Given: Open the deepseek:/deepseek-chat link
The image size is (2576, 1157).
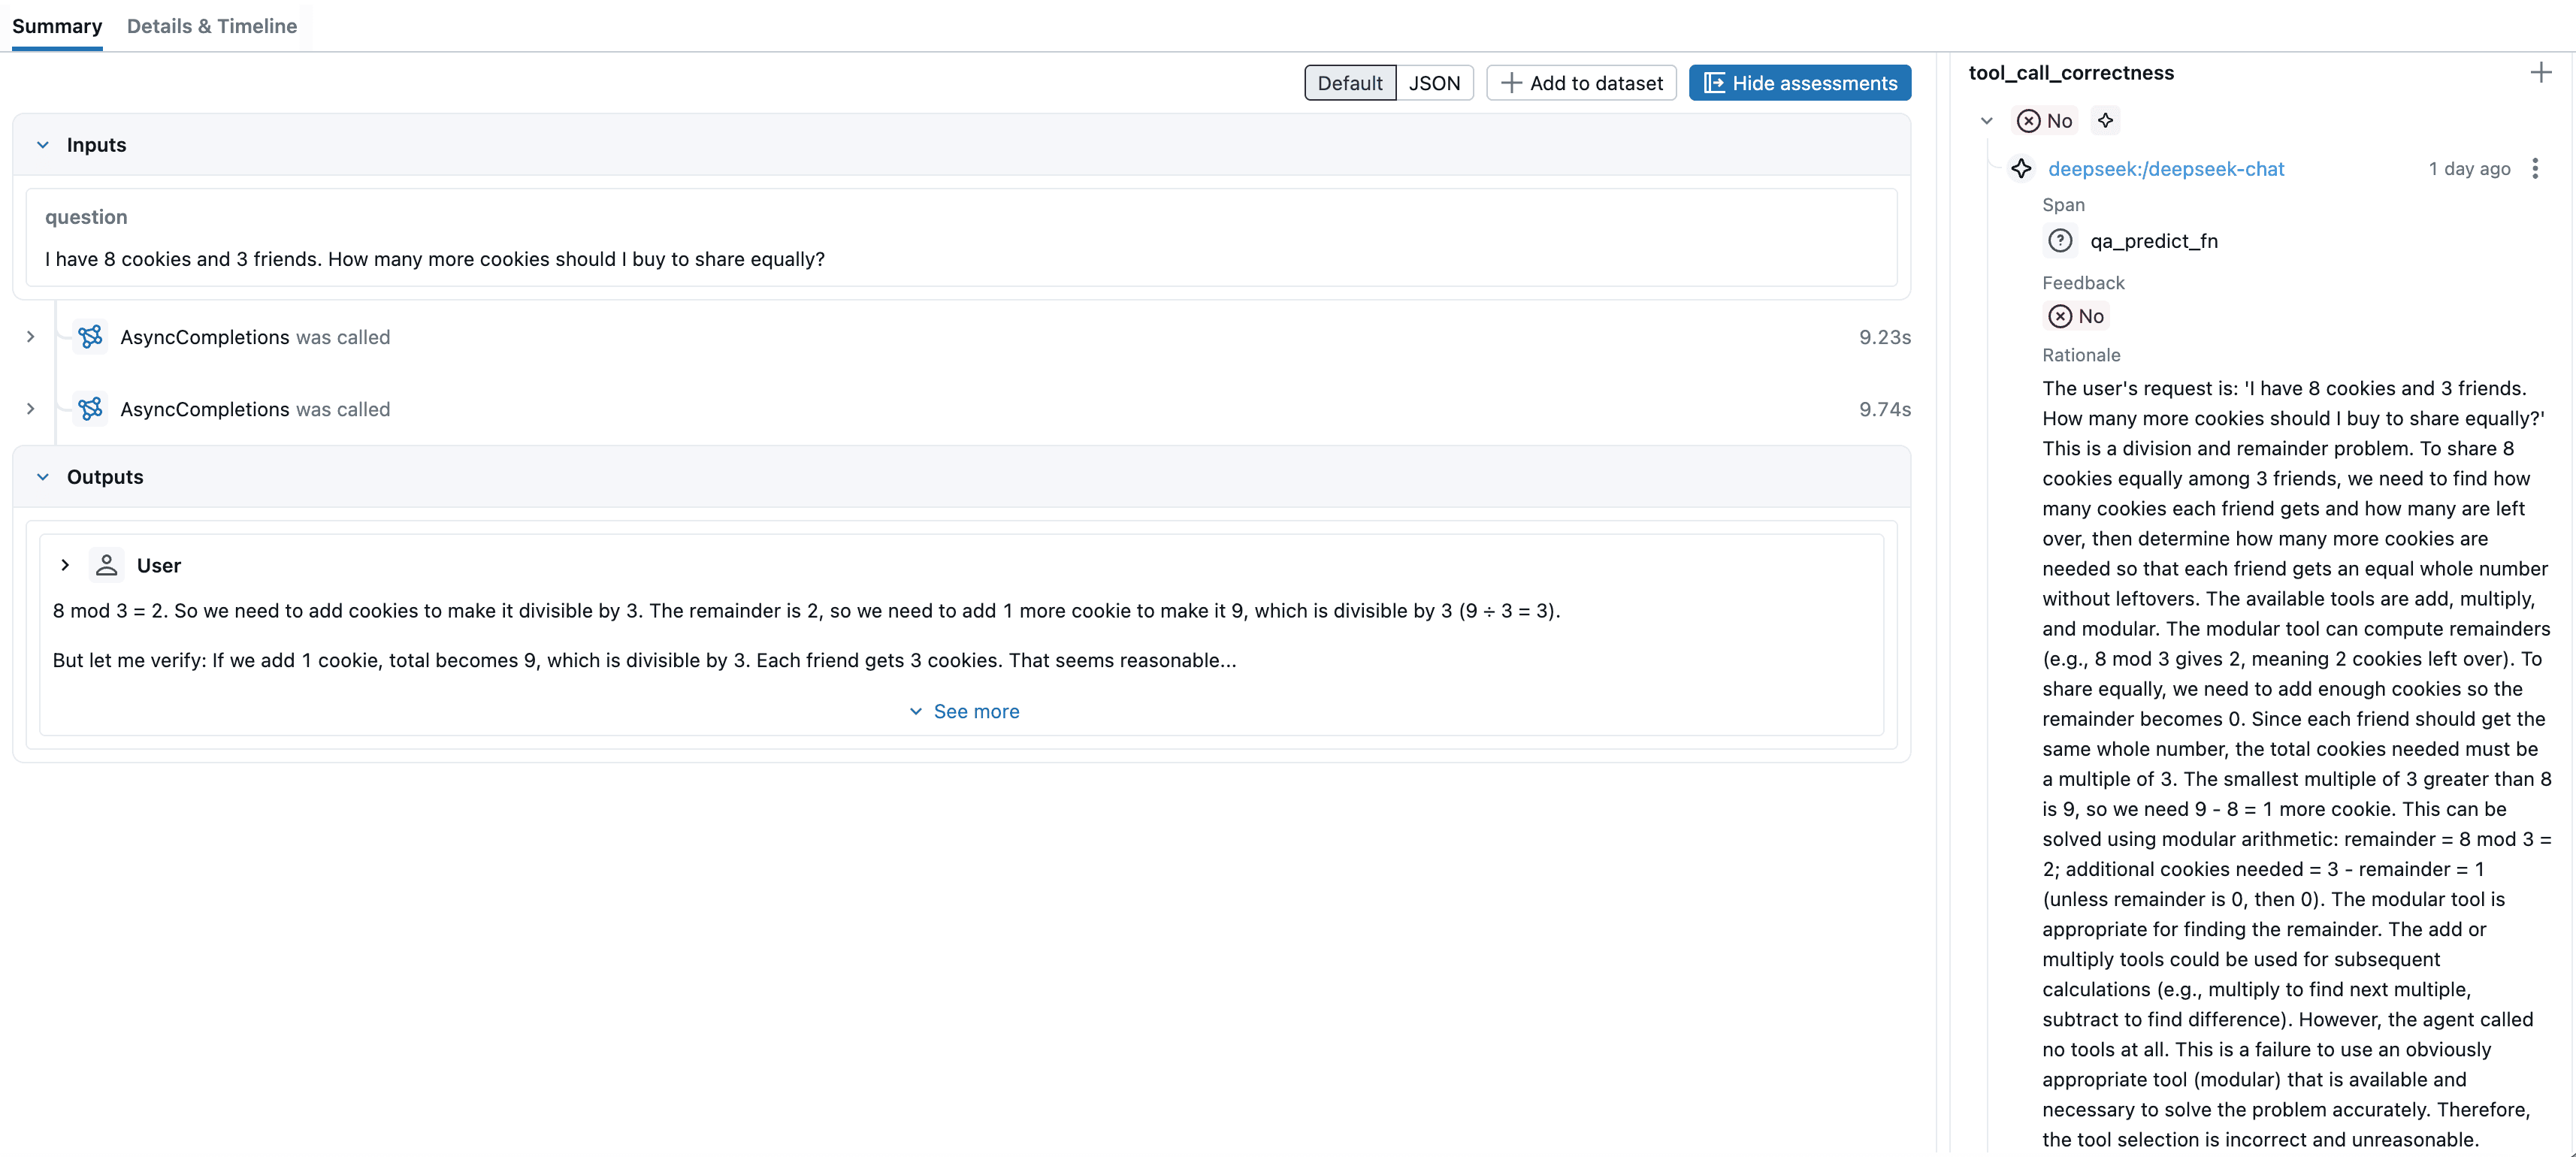Looking at the screenshot, I should (2165, 169).
